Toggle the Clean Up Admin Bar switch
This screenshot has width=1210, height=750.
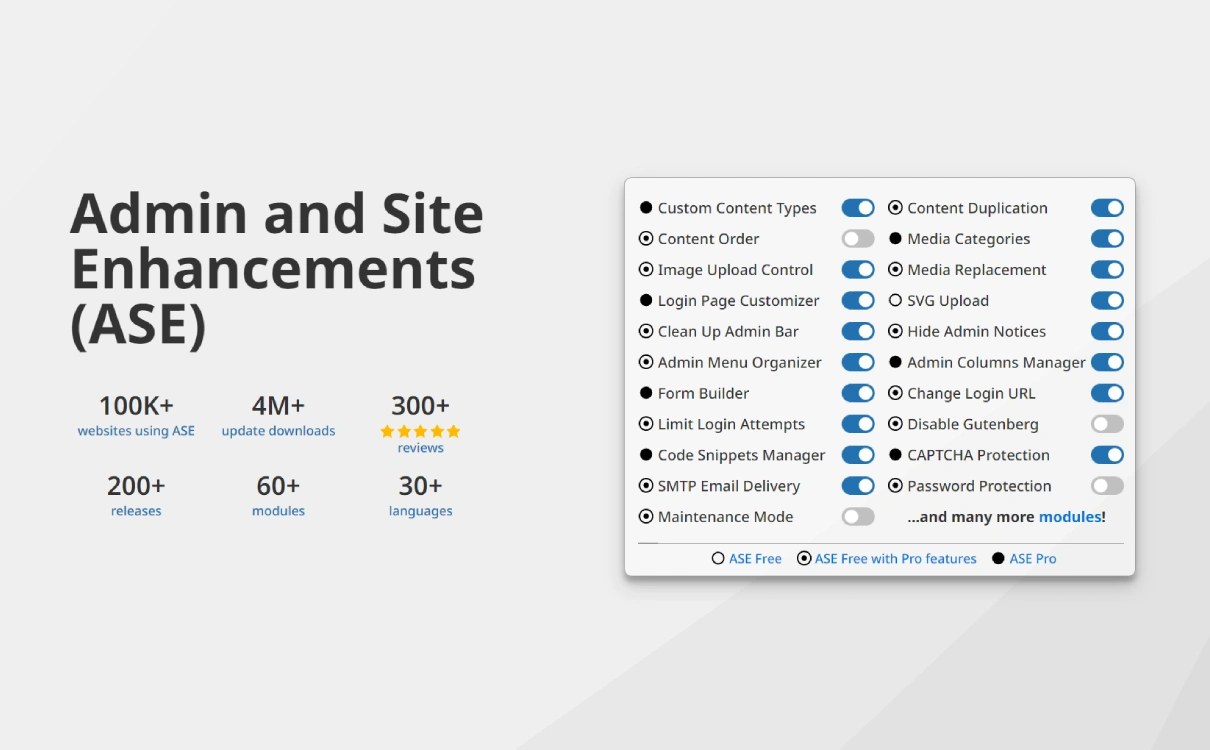tap(858, 332)
